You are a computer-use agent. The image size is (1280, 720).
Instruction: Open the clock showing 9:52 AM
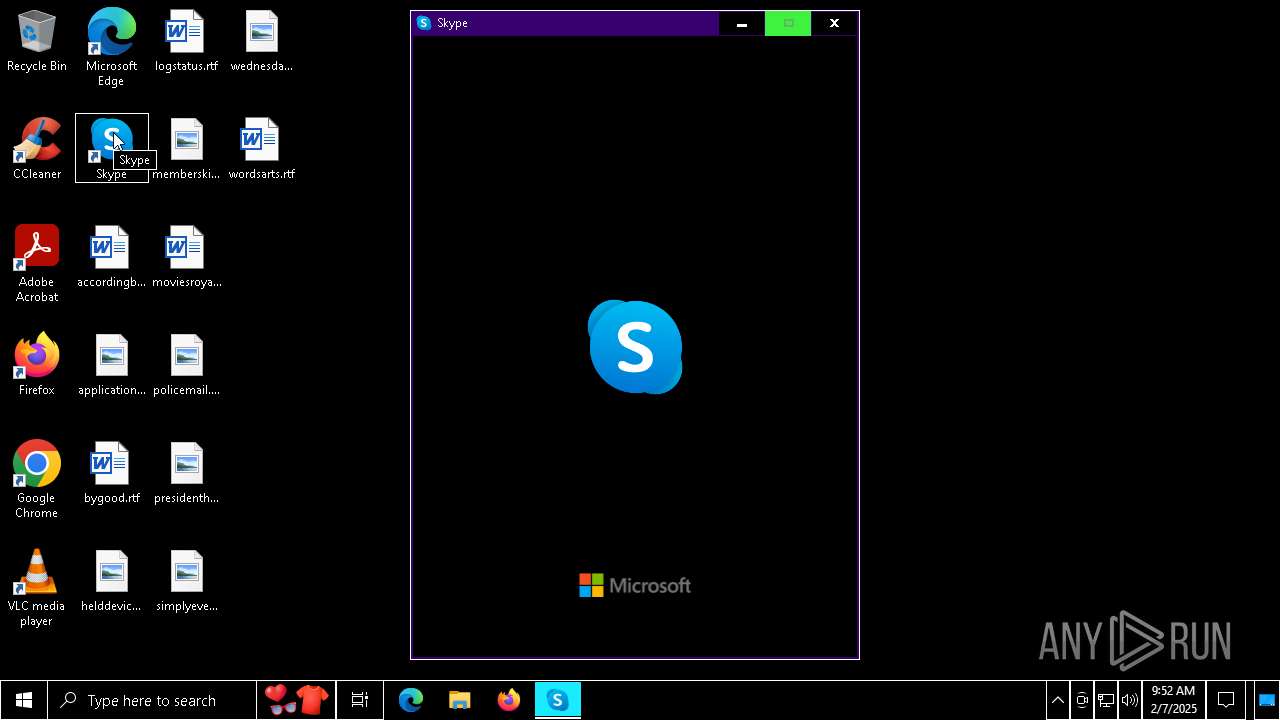click(1173, 700)
